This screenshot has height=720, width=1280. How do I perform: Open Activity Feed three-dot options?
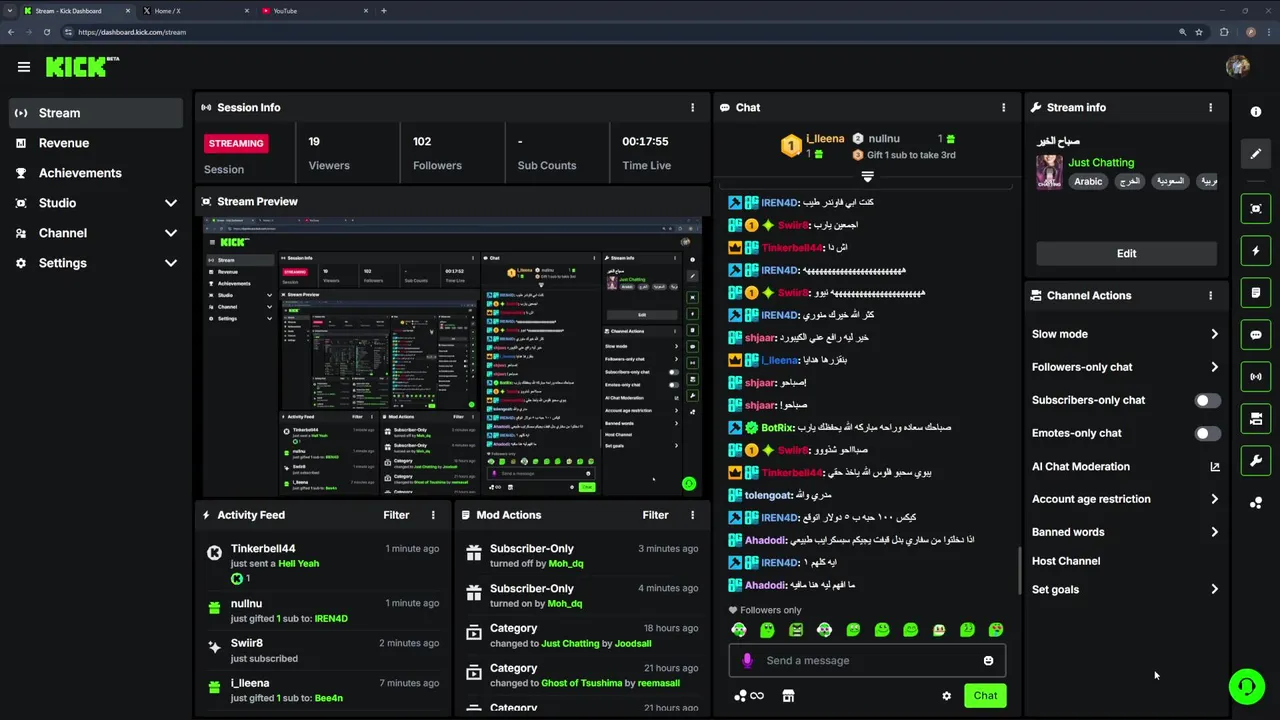click(433, 515)
